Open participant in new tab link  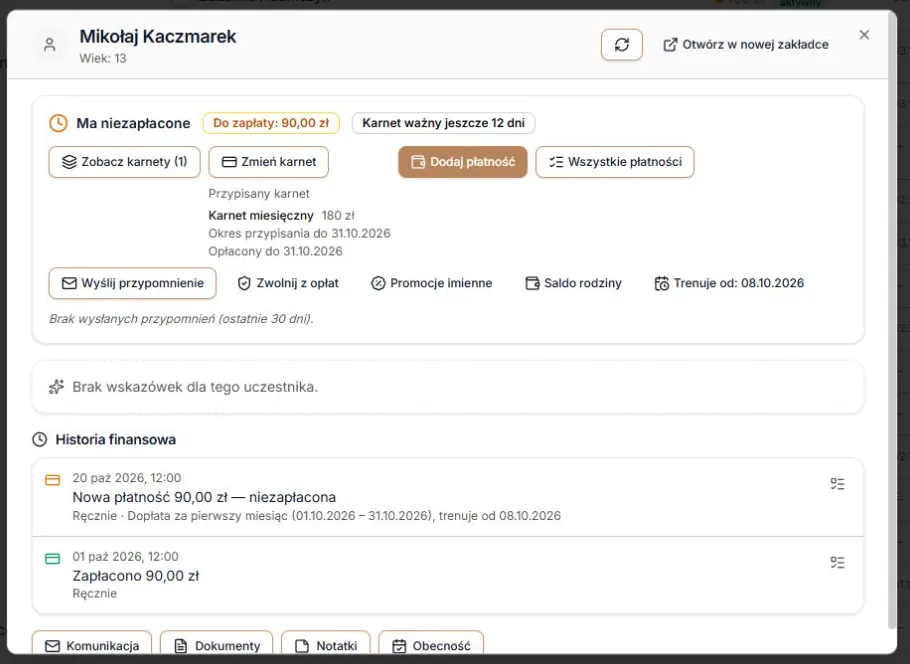pyautogui.click(x=746, y=45)
